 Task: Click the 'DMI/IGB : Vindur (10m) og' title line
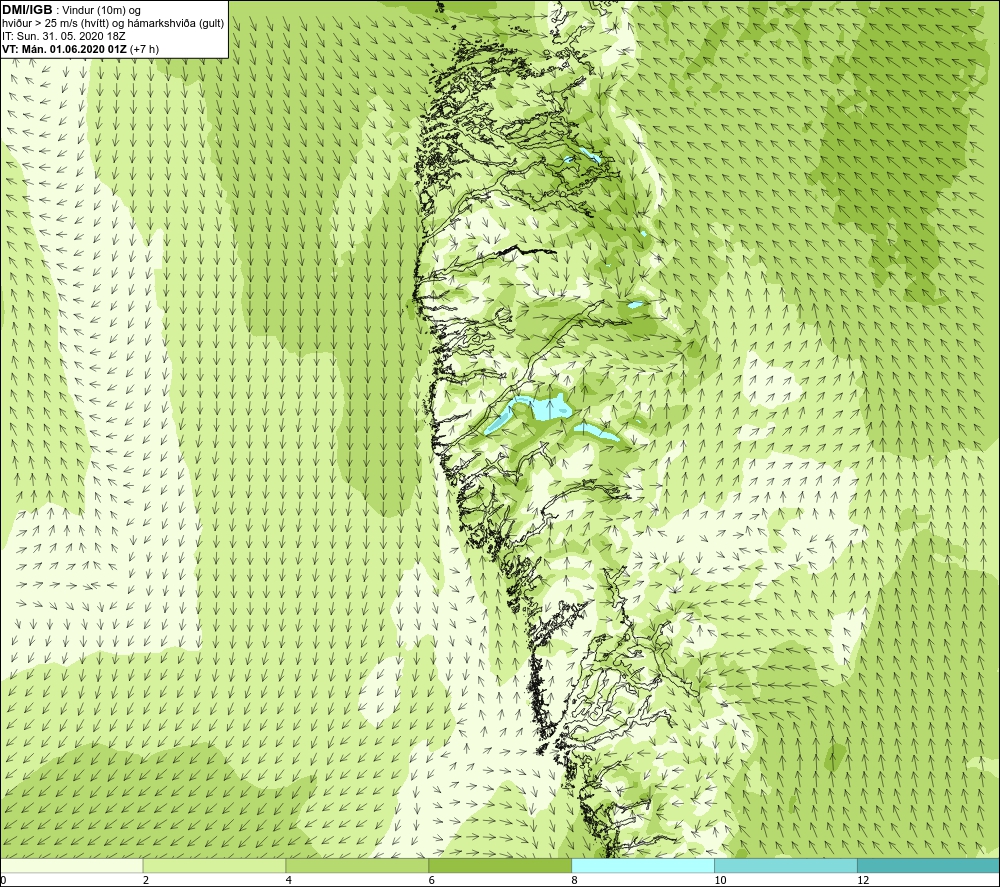pyautogui.click(x=71, y=10)
